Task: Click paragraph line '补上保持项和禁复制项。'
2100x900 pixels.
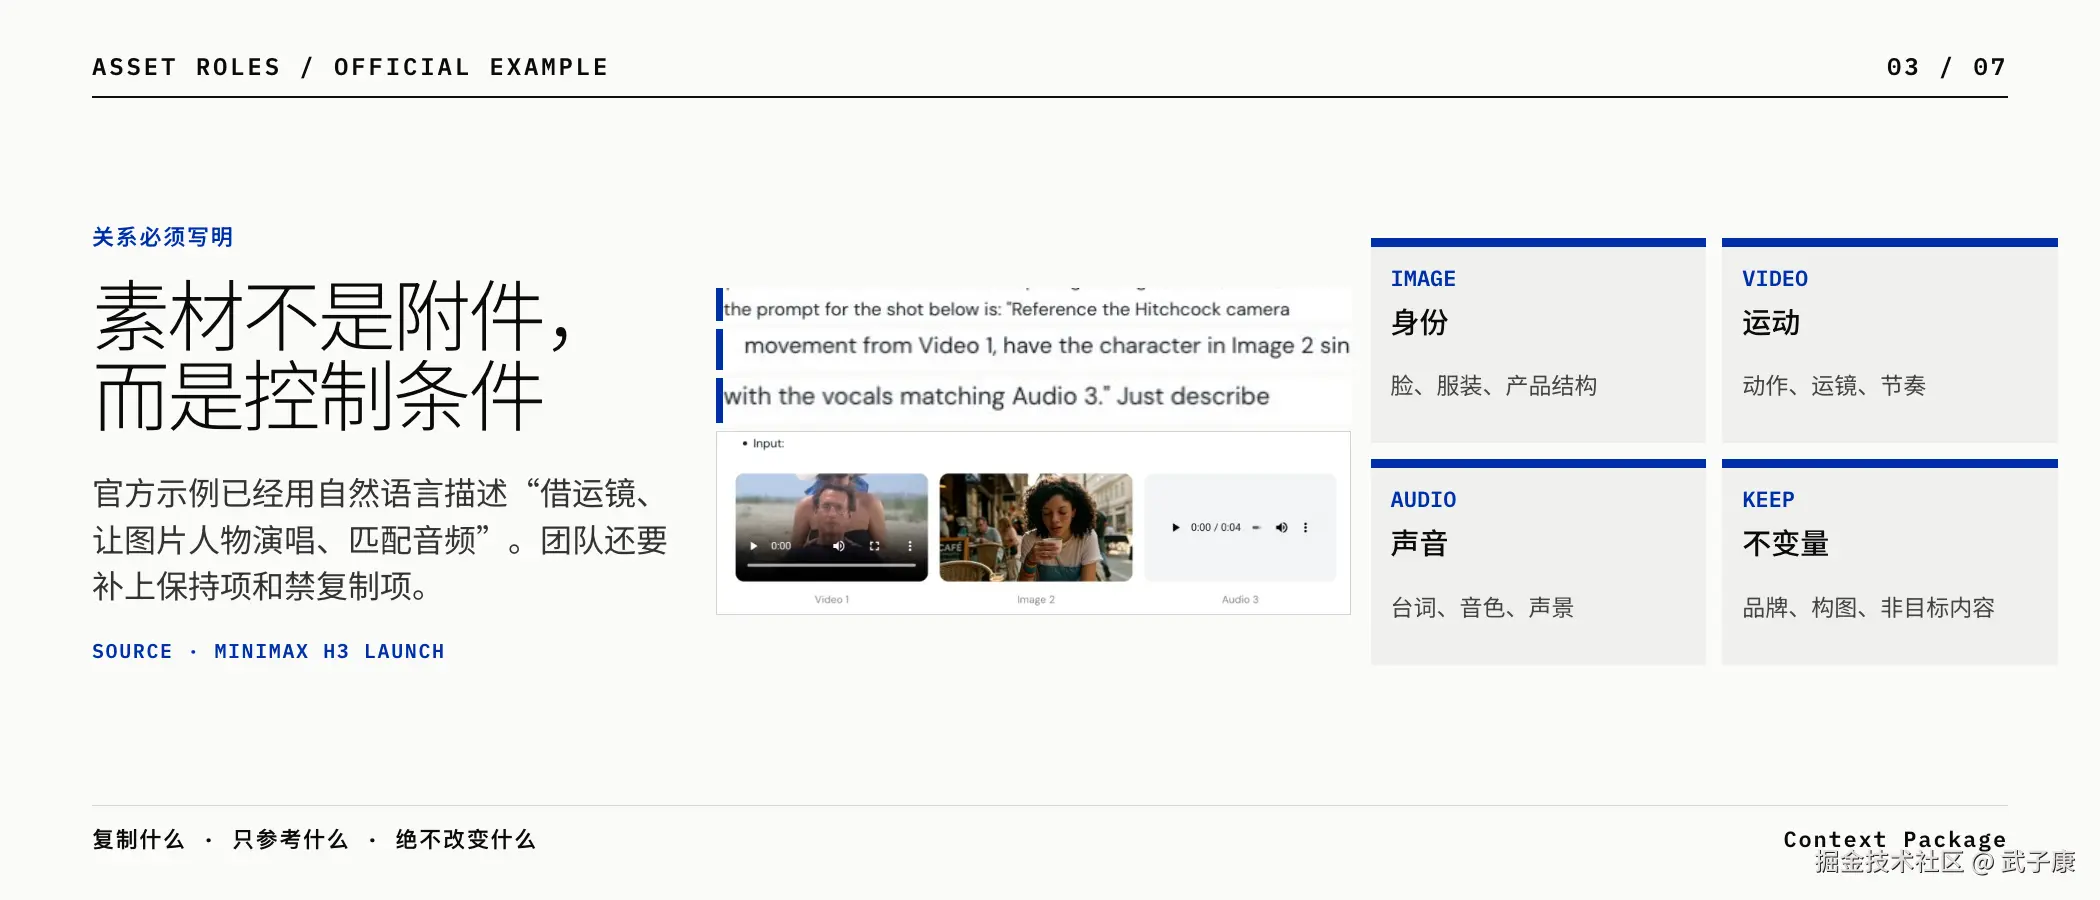Action: pyautogui.click(x=262, y=586)
